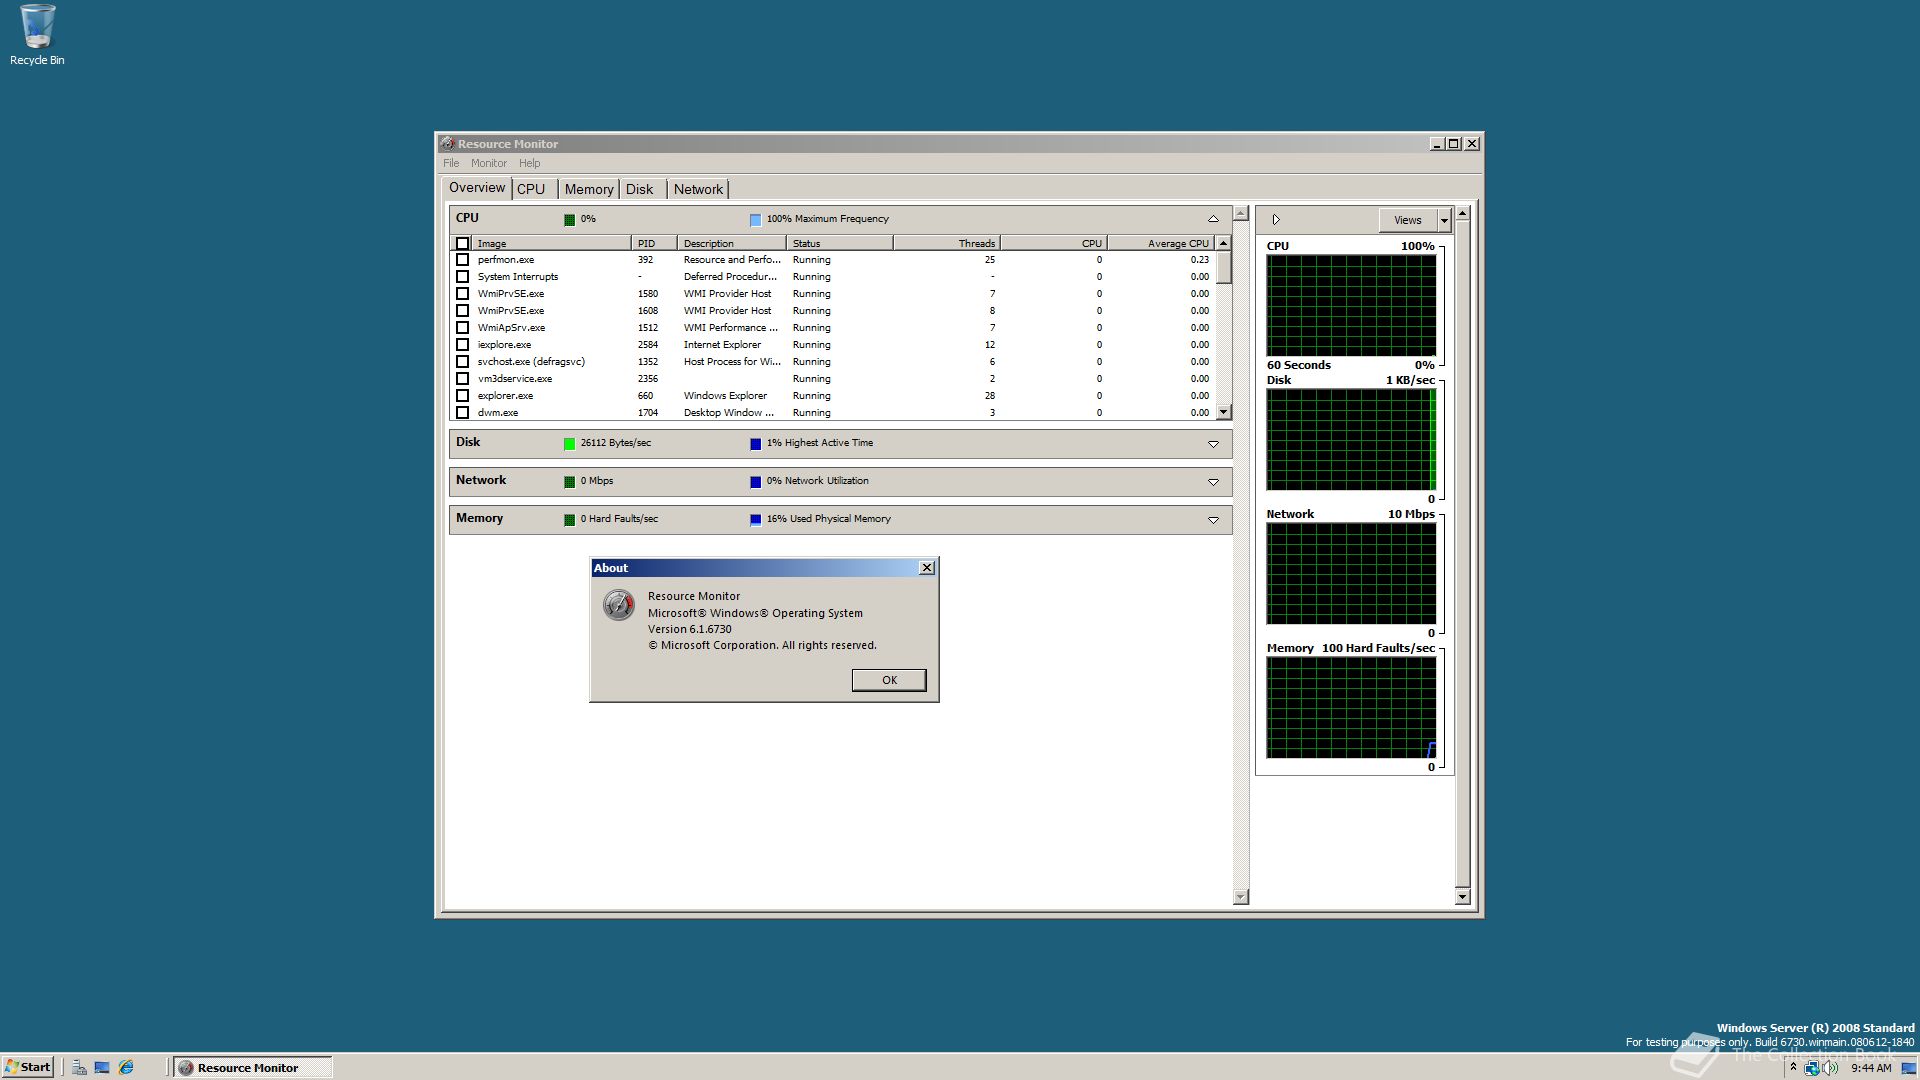Check the vm3dservice.exe checkbox
This screenshot has height=1080, width=1920.
pos(462,379)
